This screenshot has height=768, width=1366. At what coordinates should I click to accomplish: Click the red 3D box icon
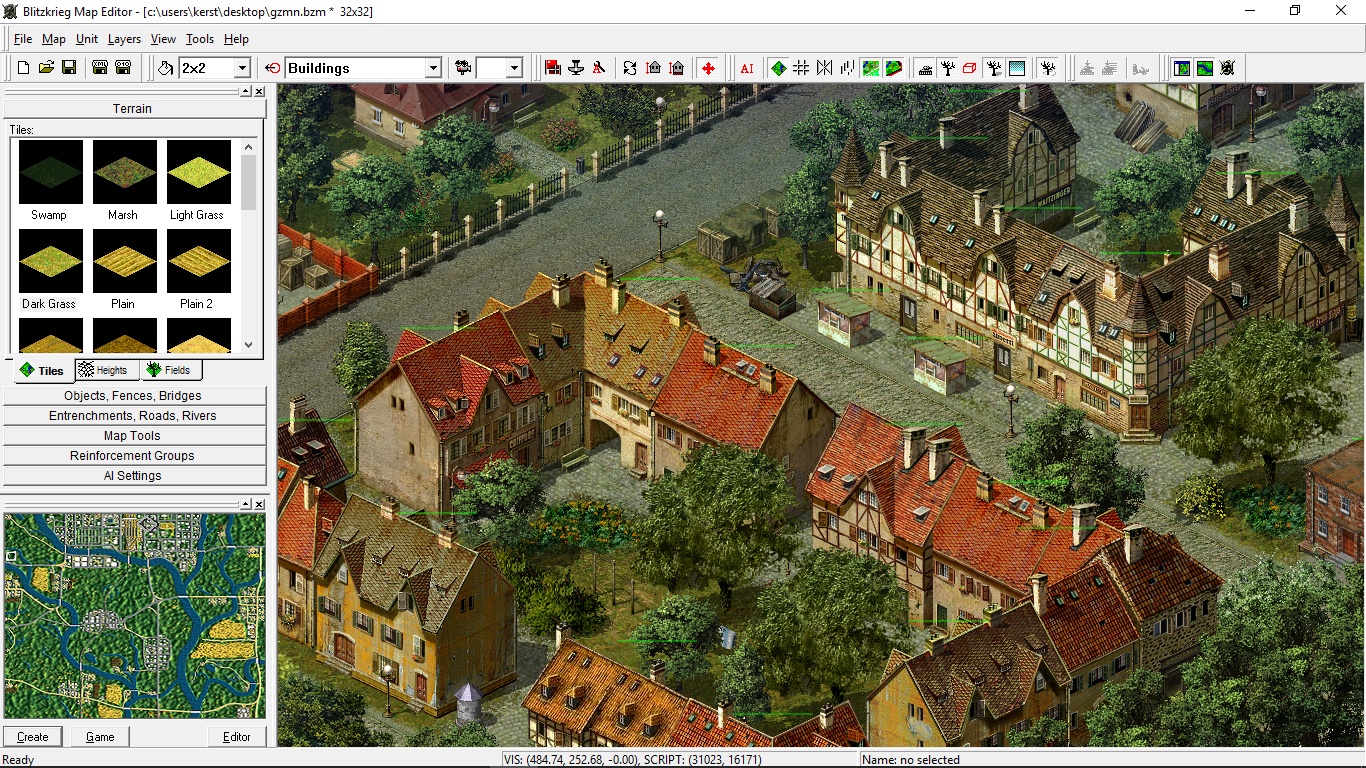point(969,68)
